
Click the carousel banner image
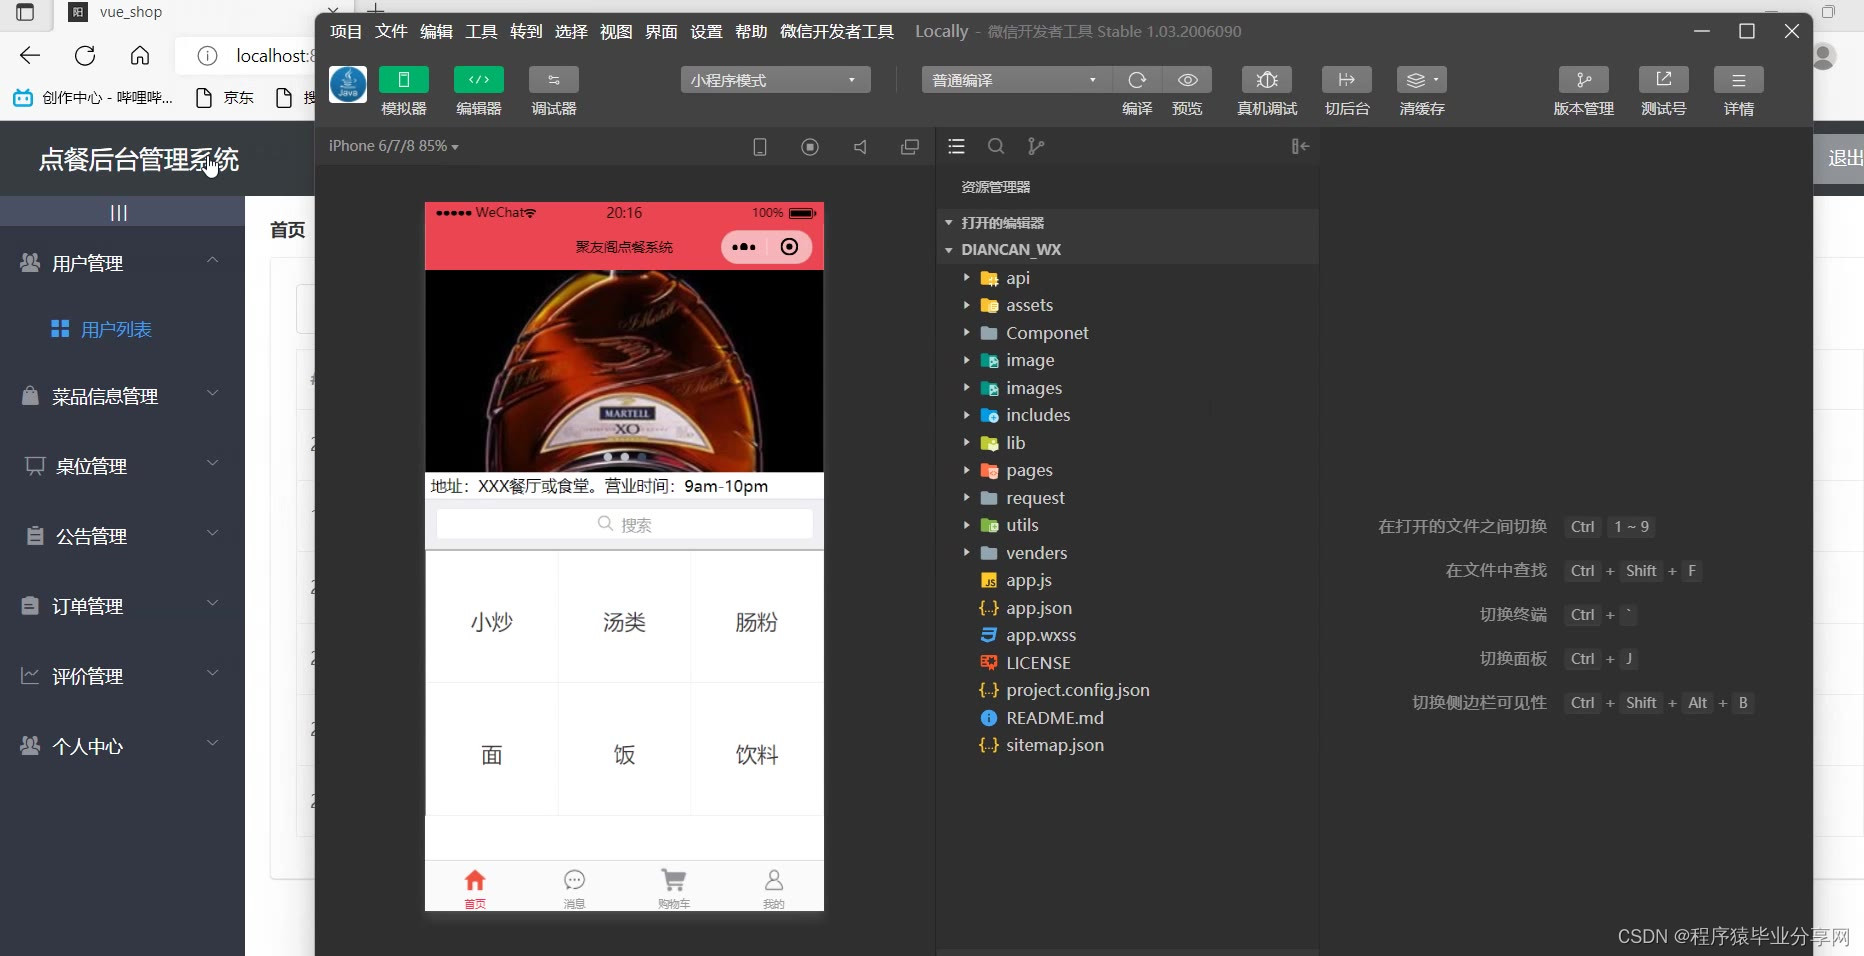[624, 371]
